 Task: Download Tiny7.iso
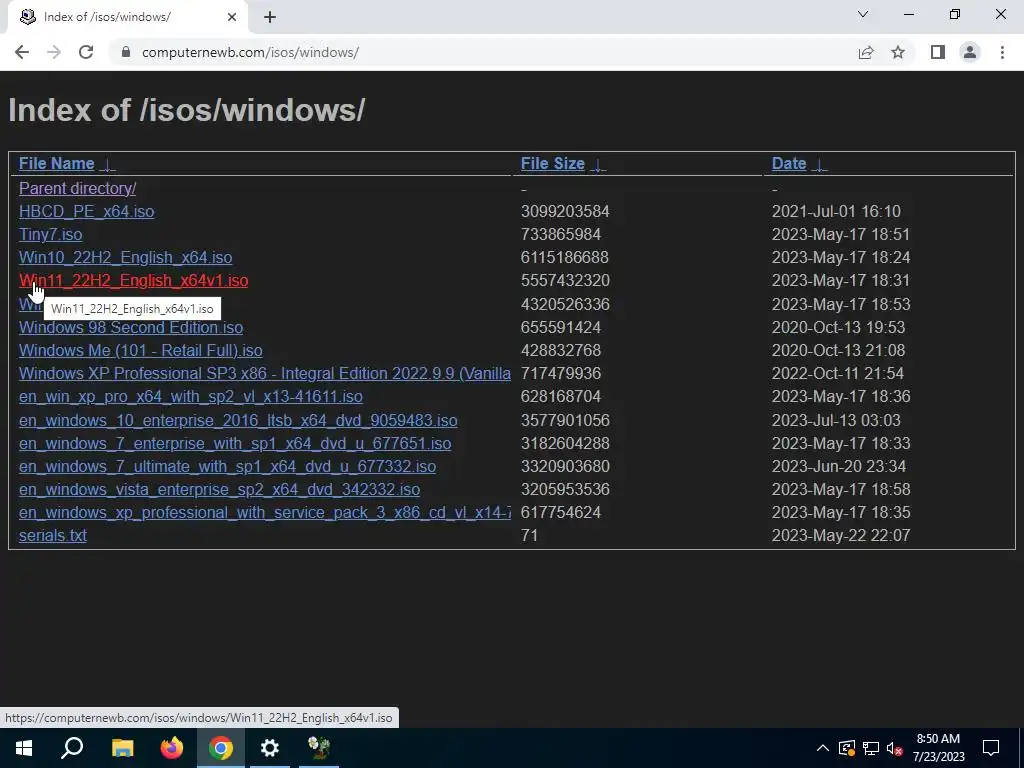(x=50, y=234)
